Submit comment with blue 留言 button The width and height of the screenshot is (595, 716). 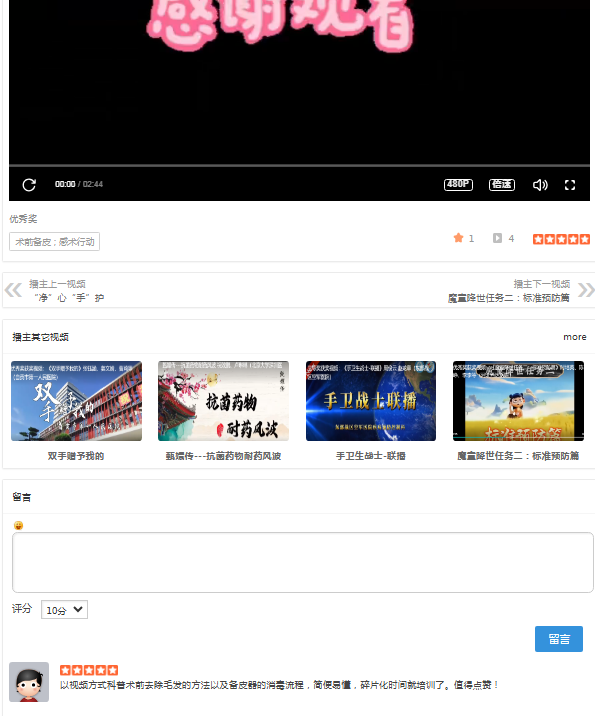pyautogui.click(x=559, y=639)
